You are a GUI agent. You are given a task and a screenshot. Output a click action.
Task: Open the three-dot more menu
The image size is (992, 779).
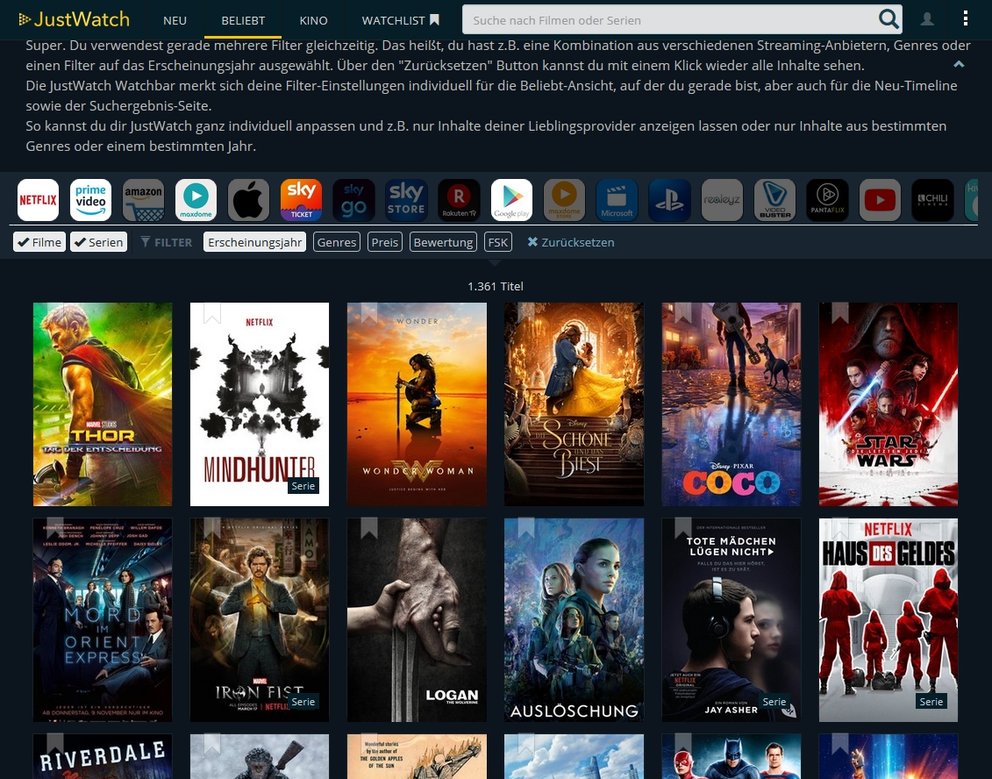click(965, 18)
